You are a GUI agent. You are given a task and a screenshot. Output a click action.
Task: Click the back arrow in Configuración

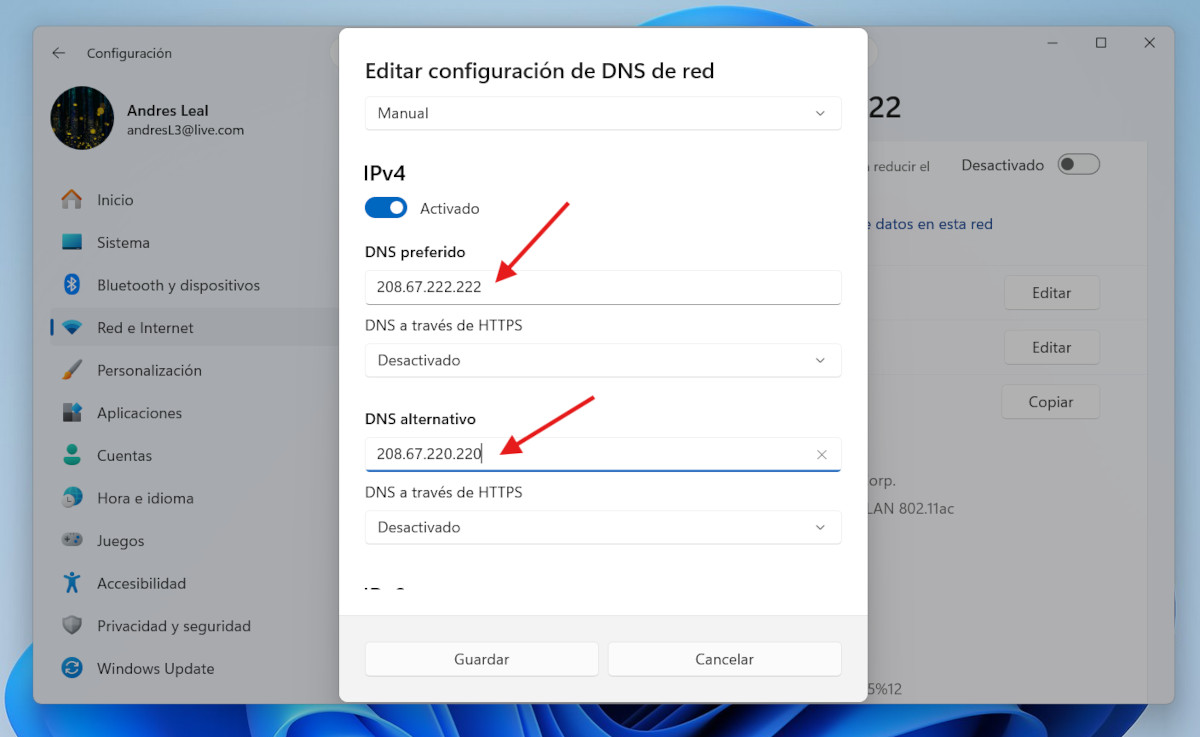[58, 52]
